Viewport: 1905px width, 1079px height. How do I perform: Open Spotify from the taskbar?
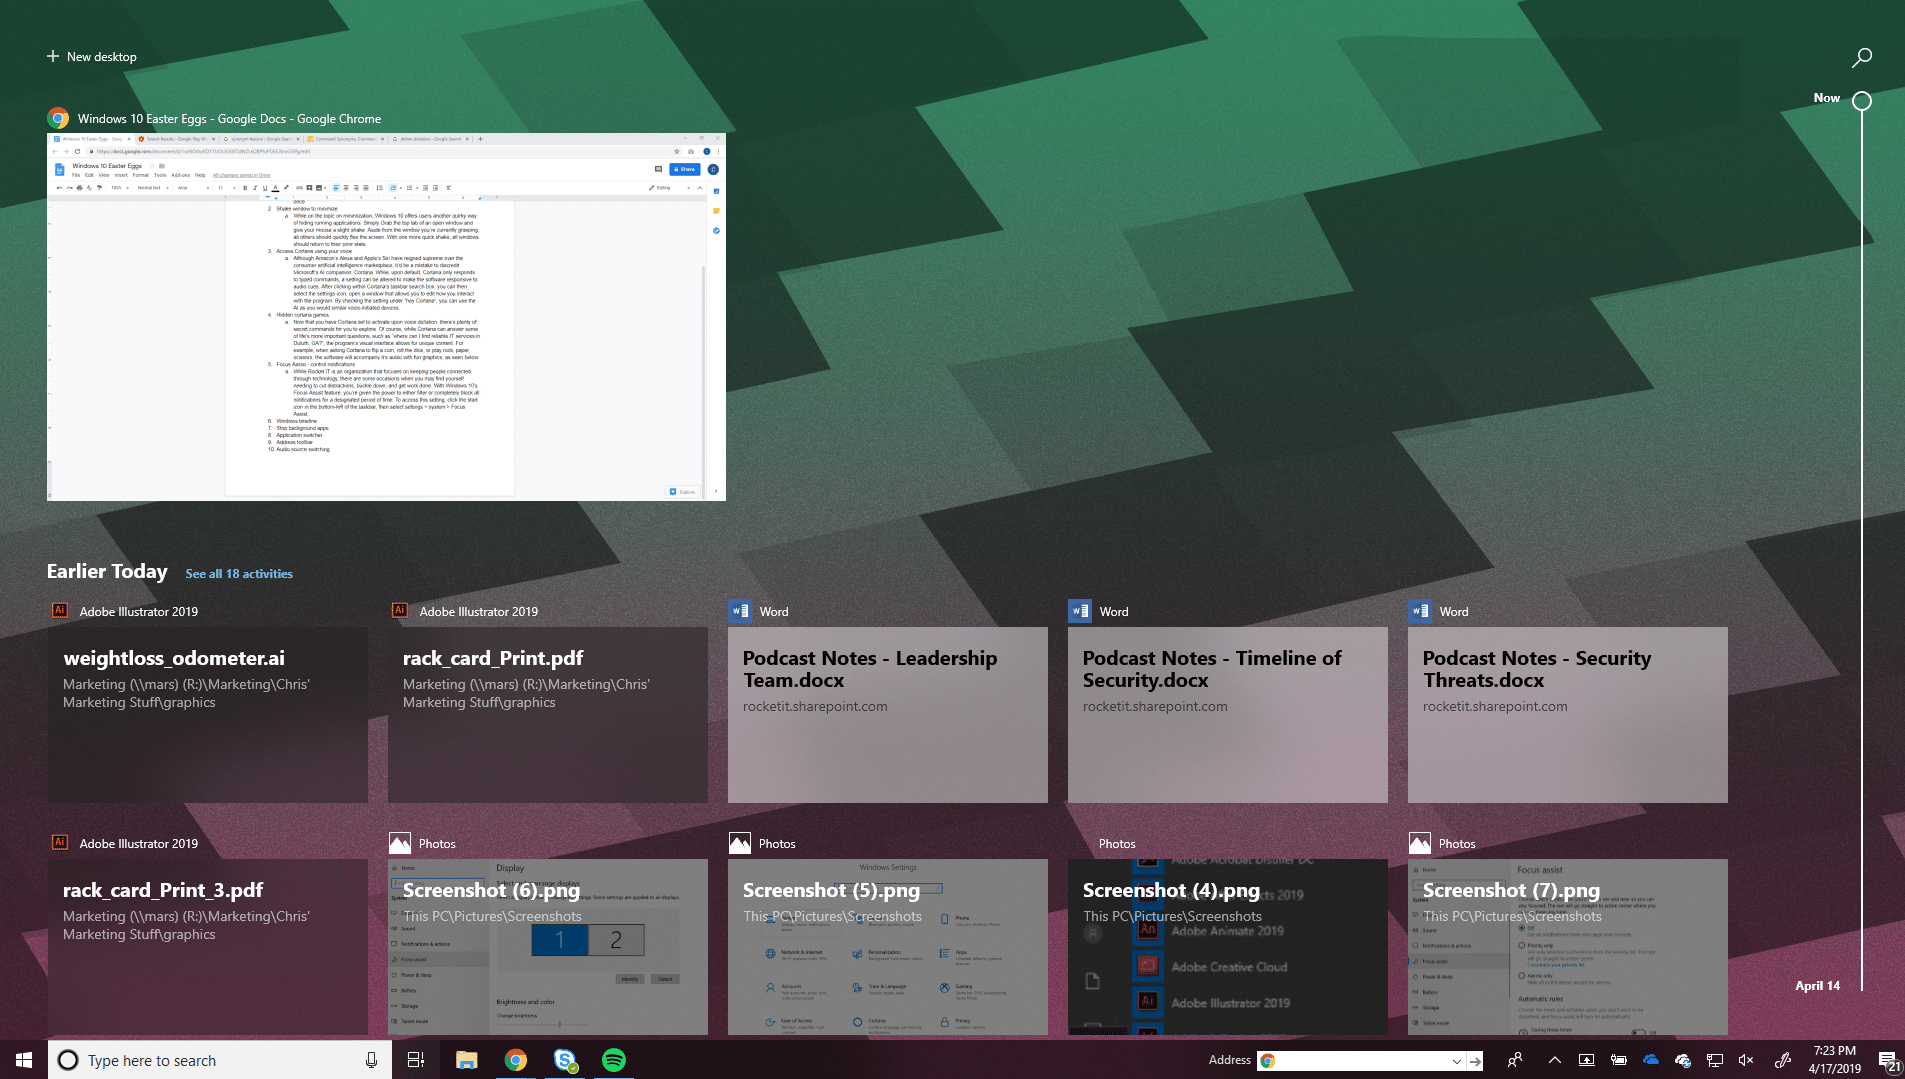[x=614, y=1060]
